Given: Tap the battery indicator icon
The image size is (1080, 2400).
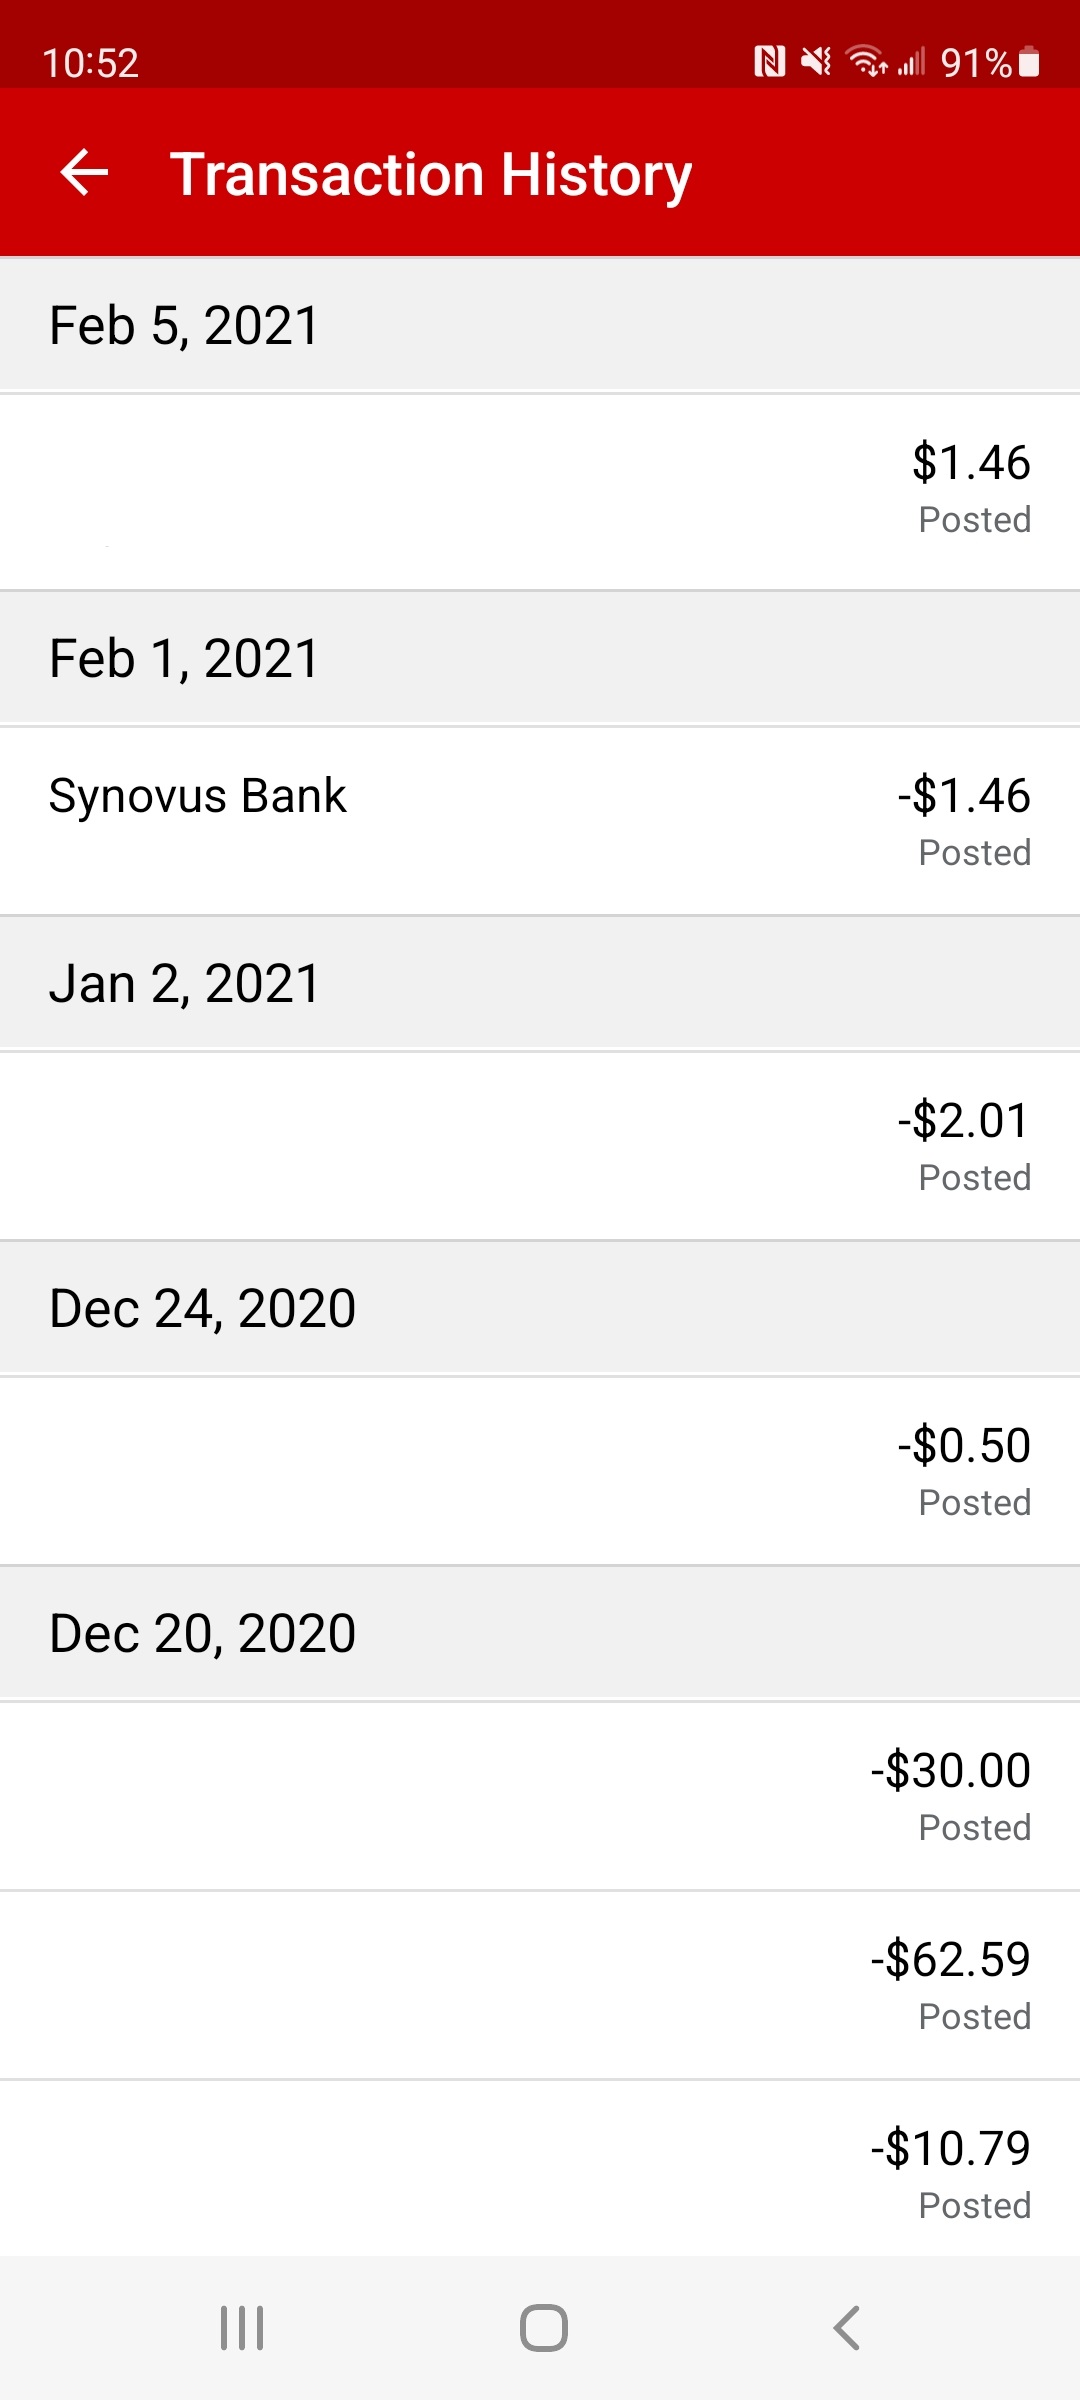Looking at the screenshot, I should click(x=1029, y=62).
